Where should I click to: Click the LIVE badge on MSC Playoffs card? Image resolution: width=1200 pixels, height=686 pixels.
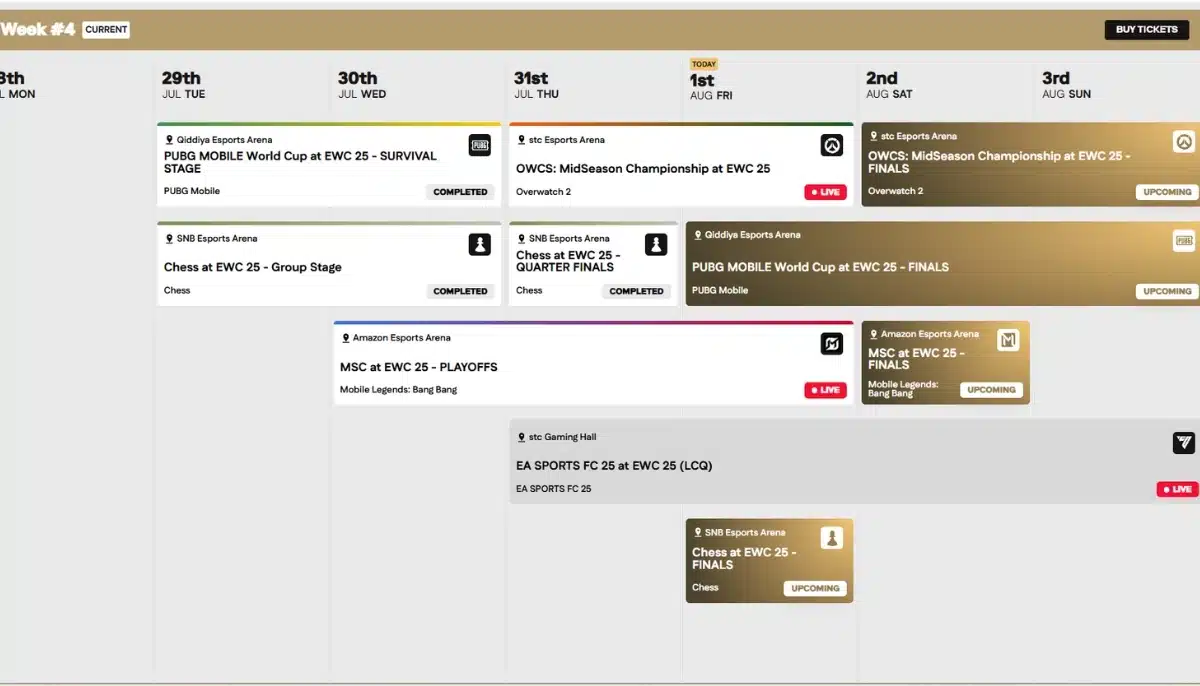[x=825, y=390]
